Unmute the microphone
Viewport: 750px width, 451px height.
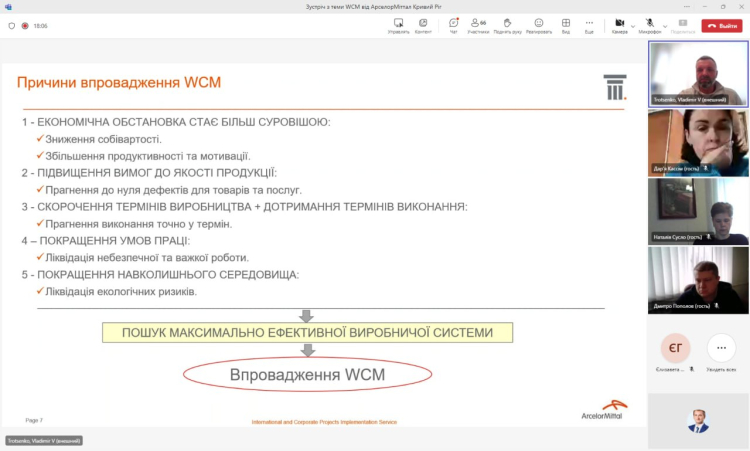point(648,23)
